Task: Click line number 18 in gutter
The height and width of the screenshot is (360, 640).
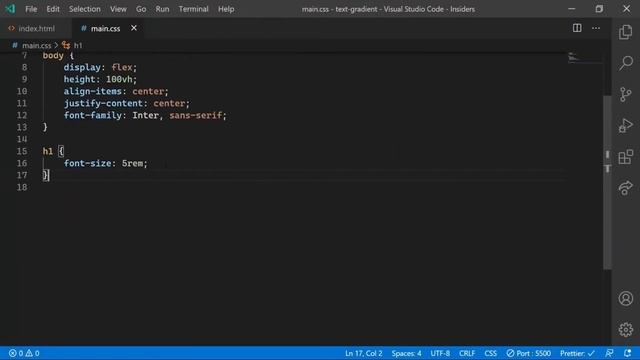Action: coord(22,187)
